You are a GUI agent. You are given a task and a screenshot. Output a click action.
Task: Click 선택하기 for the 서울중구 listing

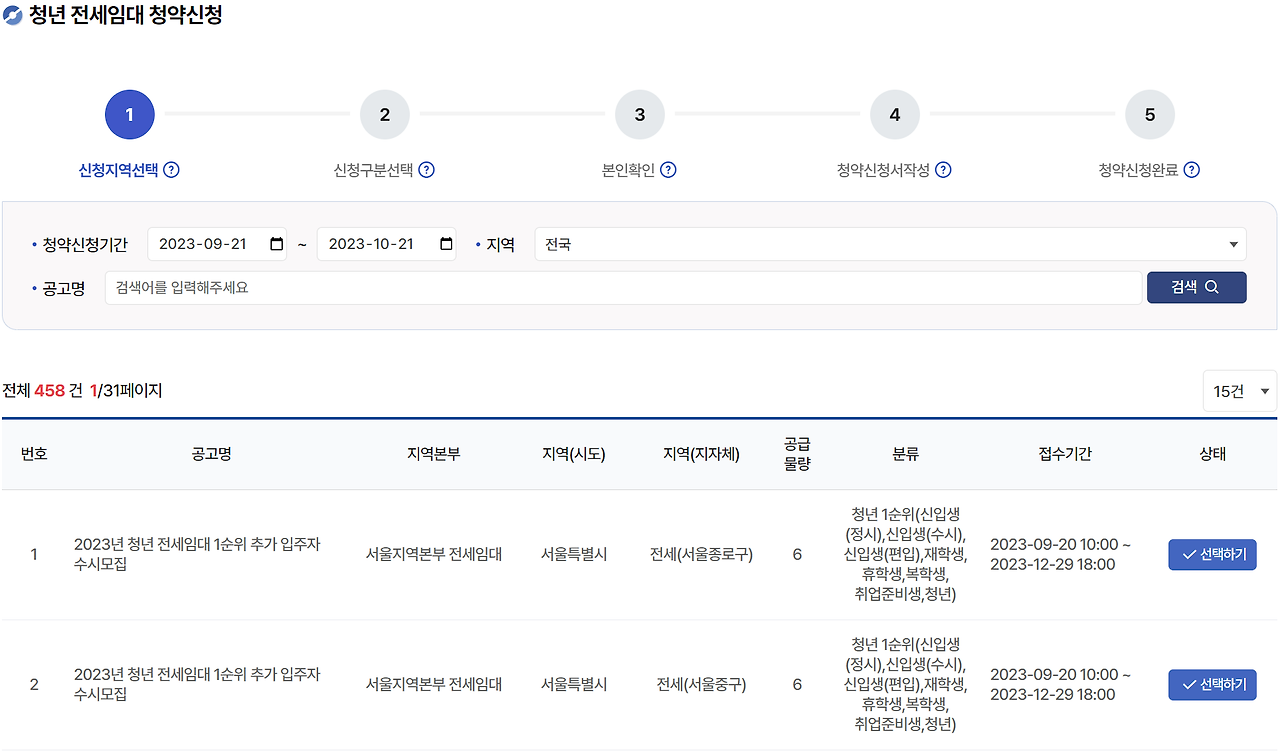[1212, 684]
